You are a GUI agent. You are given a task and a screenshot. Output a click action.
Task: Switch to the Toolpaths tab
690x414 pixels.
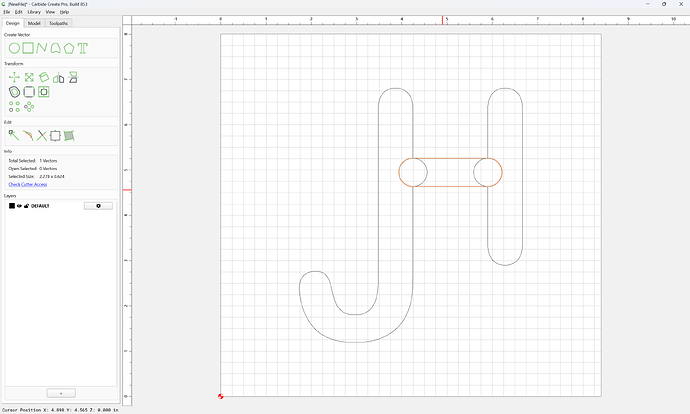coord(59,23)
